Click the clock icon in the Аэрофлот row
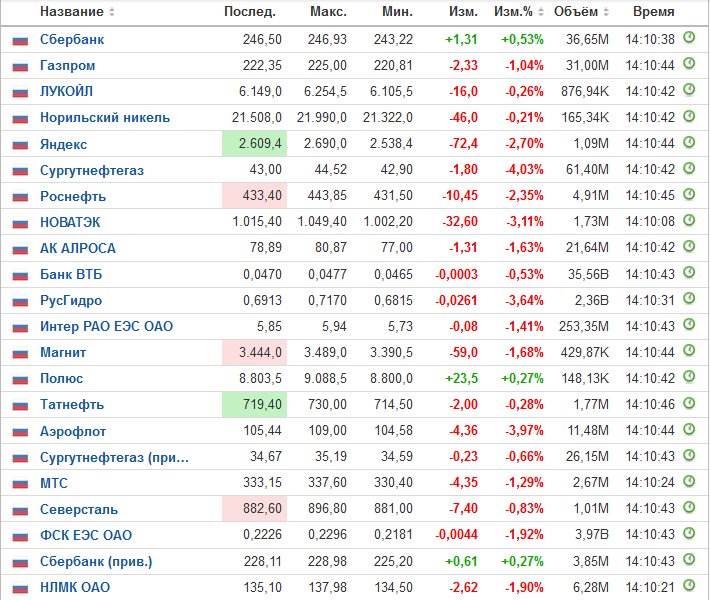The height and width of the screenshot is (600, 710). coord(689,429)
